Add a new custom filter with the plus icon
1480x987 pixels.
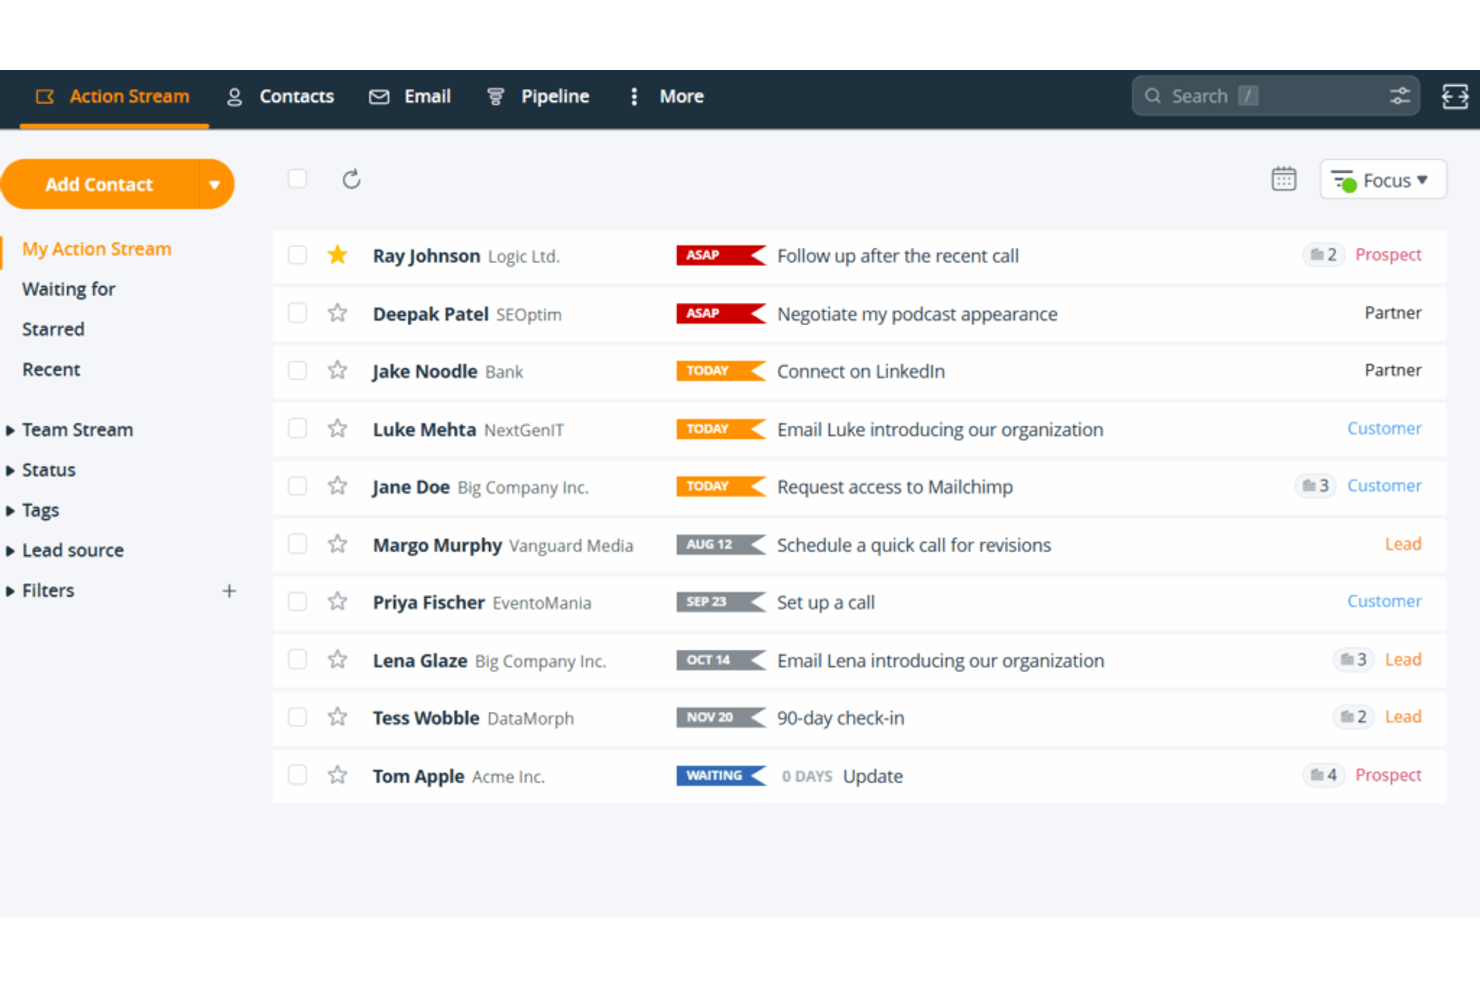(229, 590)
